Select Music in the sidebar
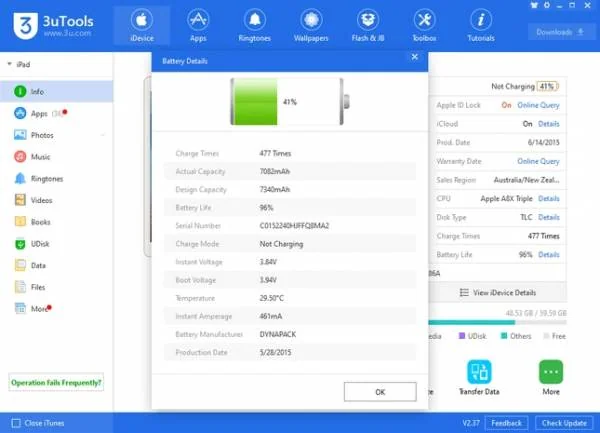Screen dimensions: 600x433 pos(57,157)
